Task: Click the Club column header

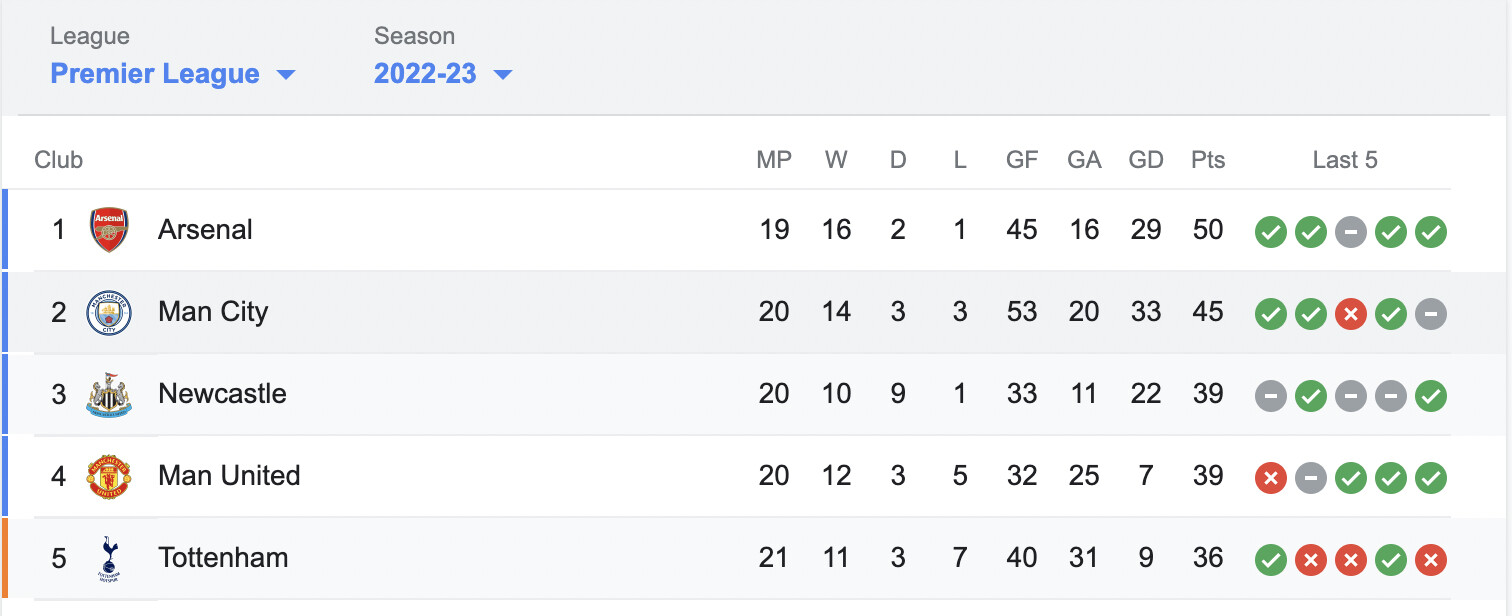Action: [59, 160]
